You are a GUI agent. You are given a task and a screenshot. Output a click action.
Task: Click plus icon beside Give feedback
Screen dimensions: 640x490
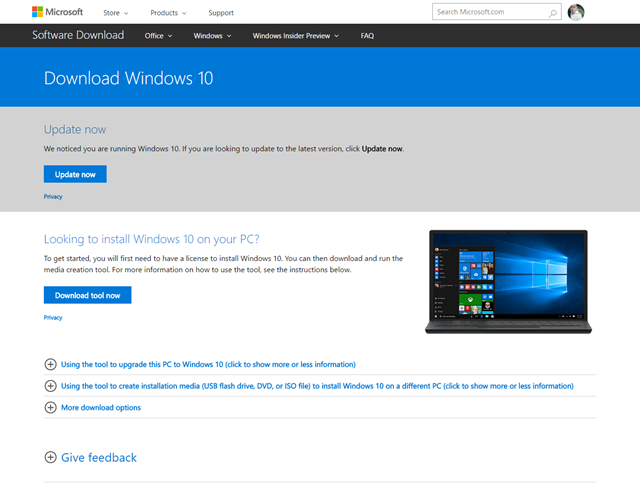click(50, 457)
